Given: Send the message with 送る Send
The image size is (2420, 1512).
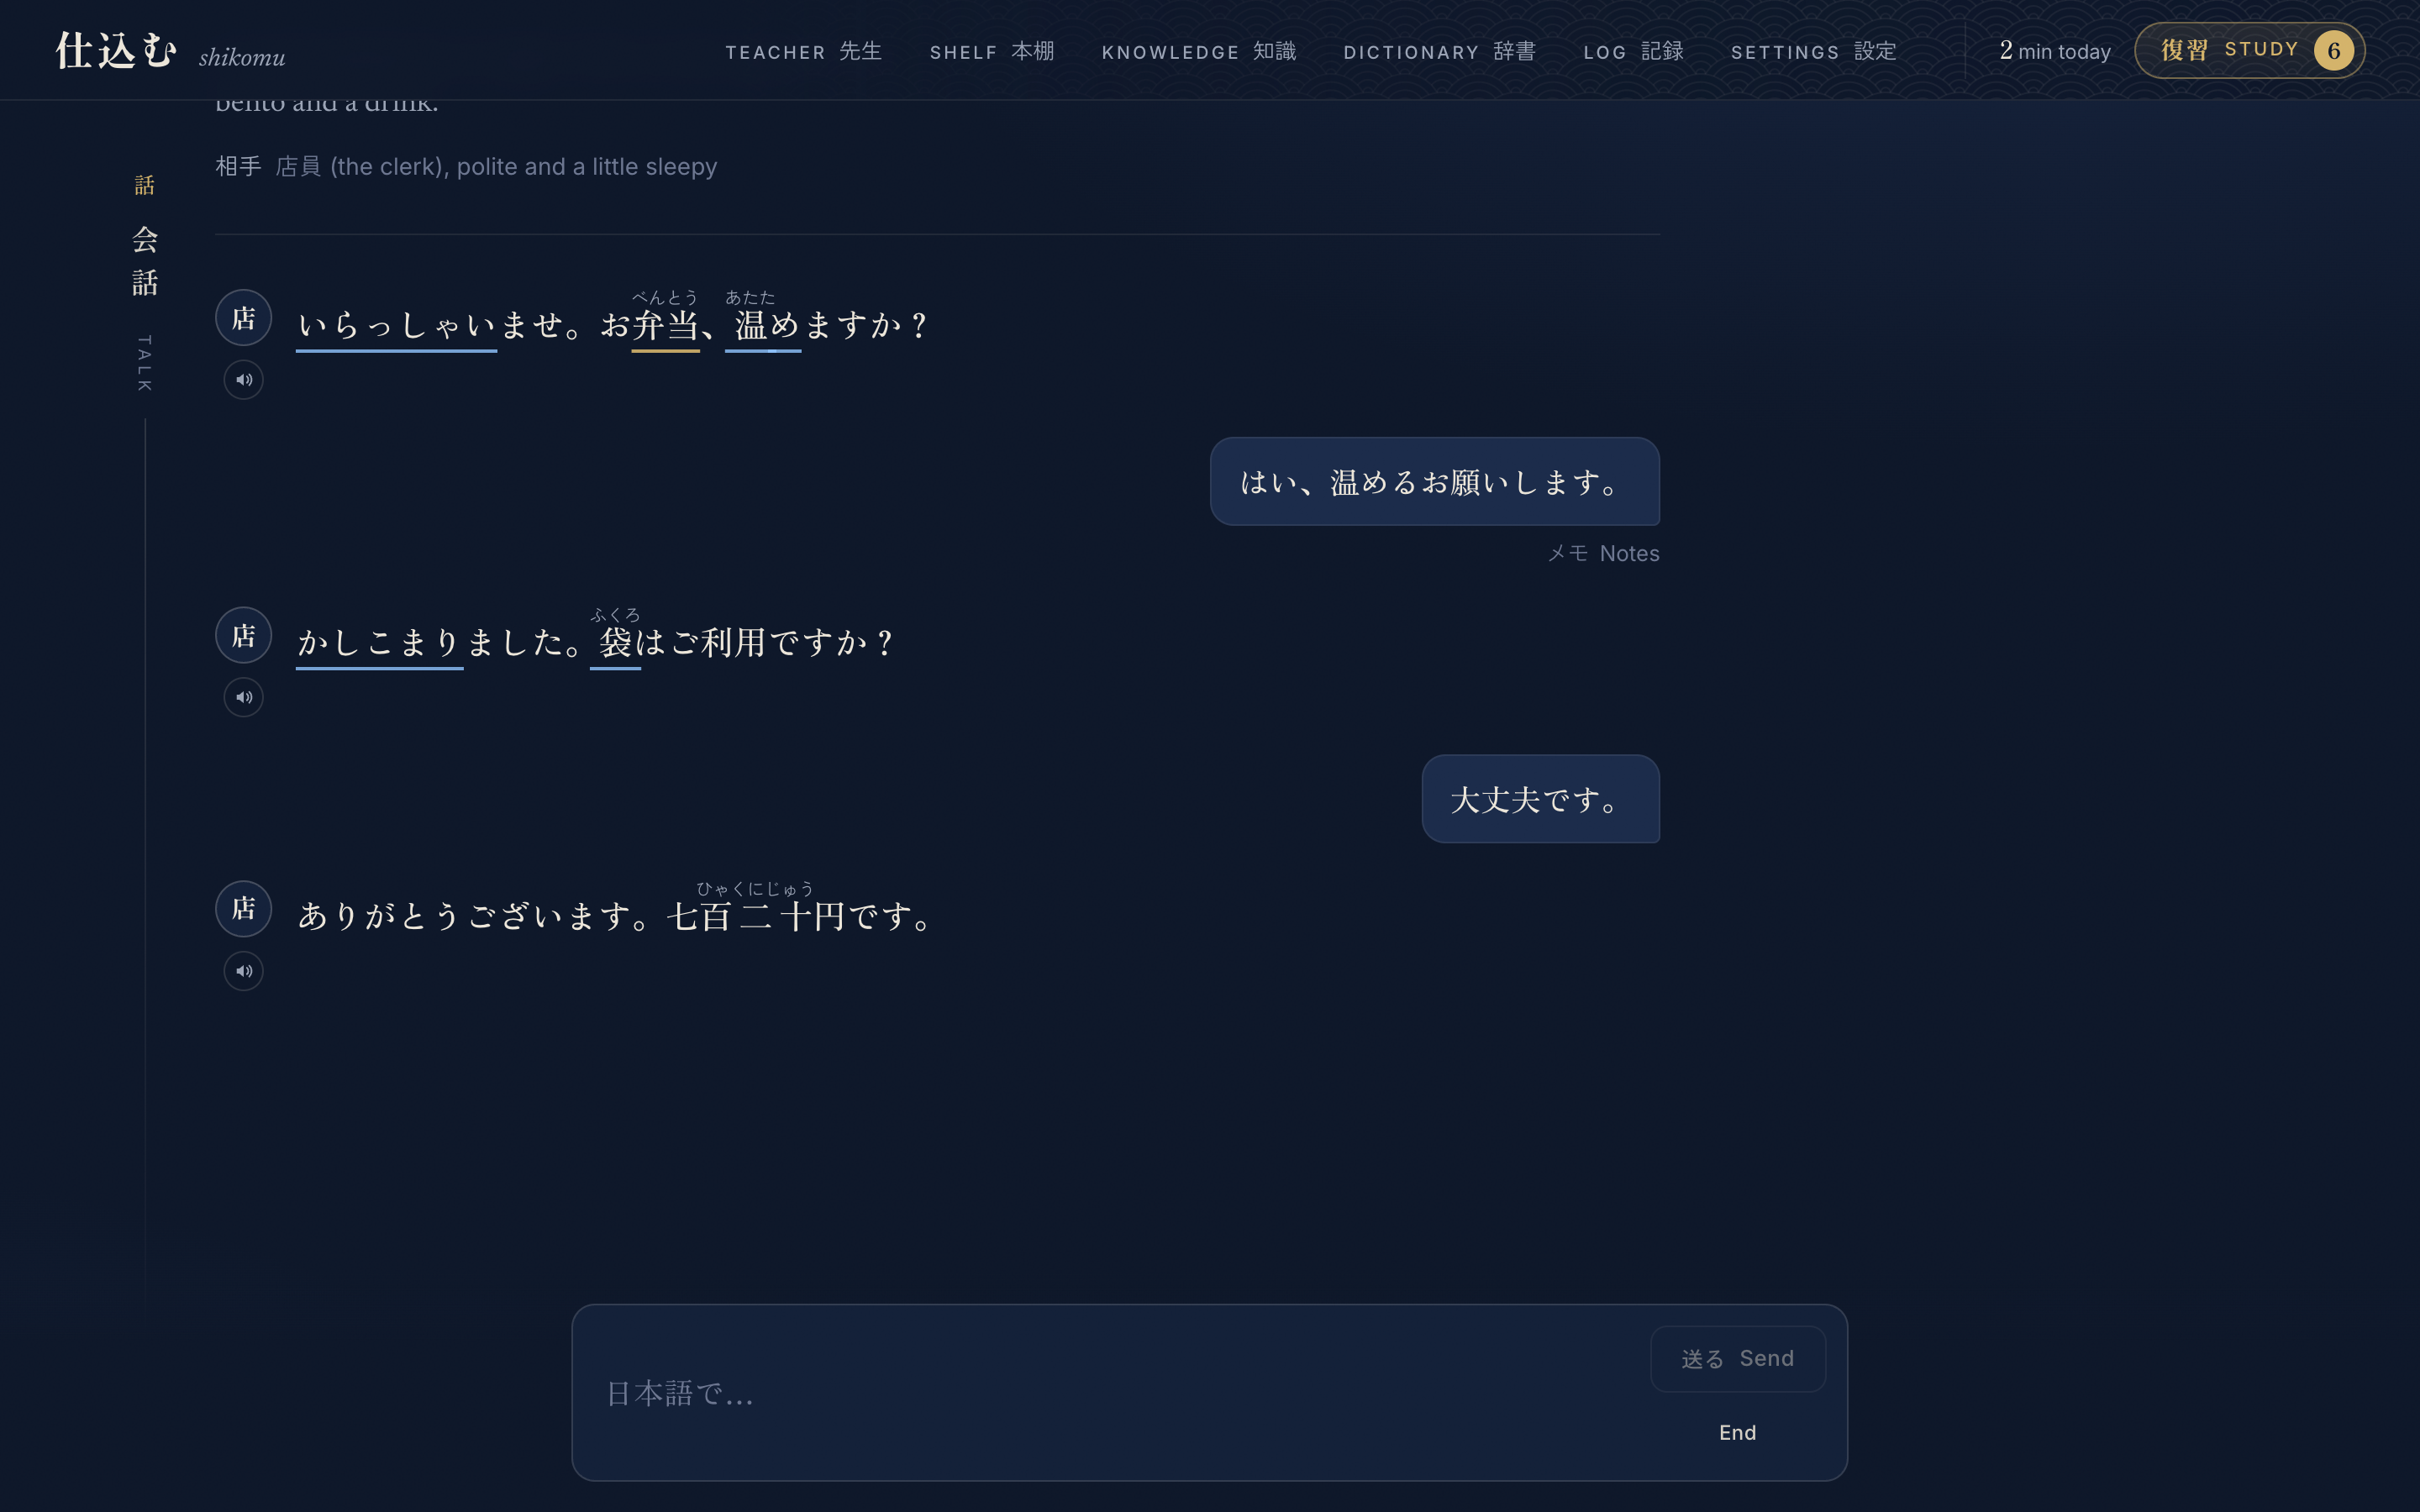Looking at the screenshot, I should pos(1737,1358).
